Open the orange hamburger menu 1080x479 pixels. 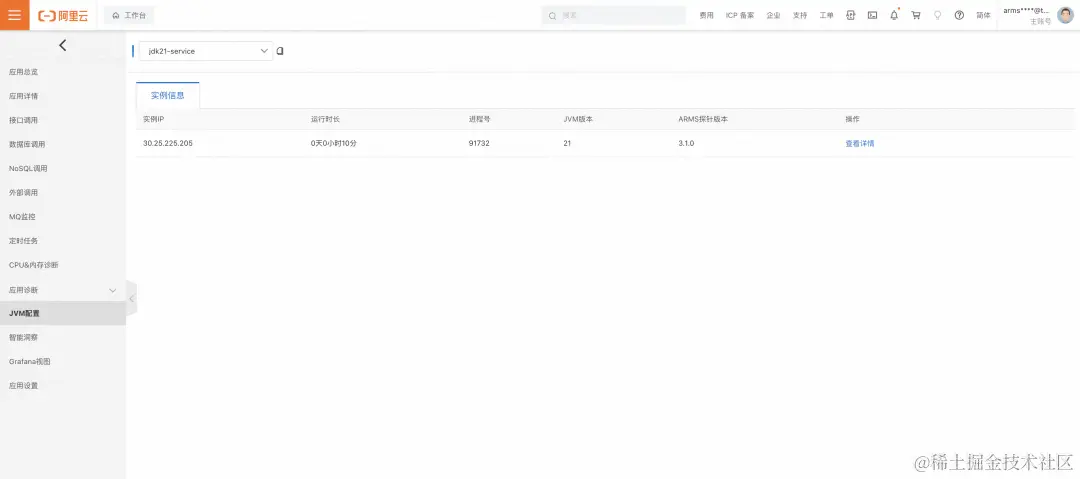14,15
